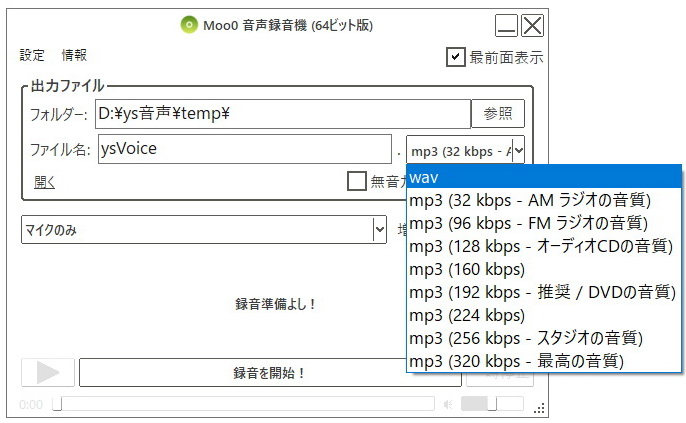Open the 設定 menu
686x423 pixels.
[32, 55]
